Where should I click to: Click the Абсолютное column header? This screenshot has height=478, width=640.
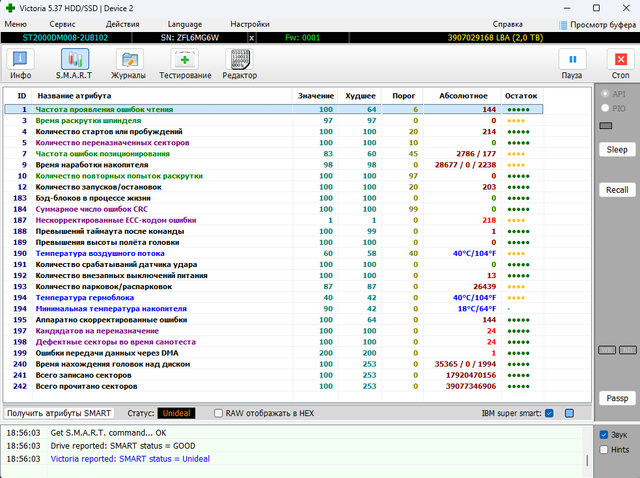click(x=463, y=96)
